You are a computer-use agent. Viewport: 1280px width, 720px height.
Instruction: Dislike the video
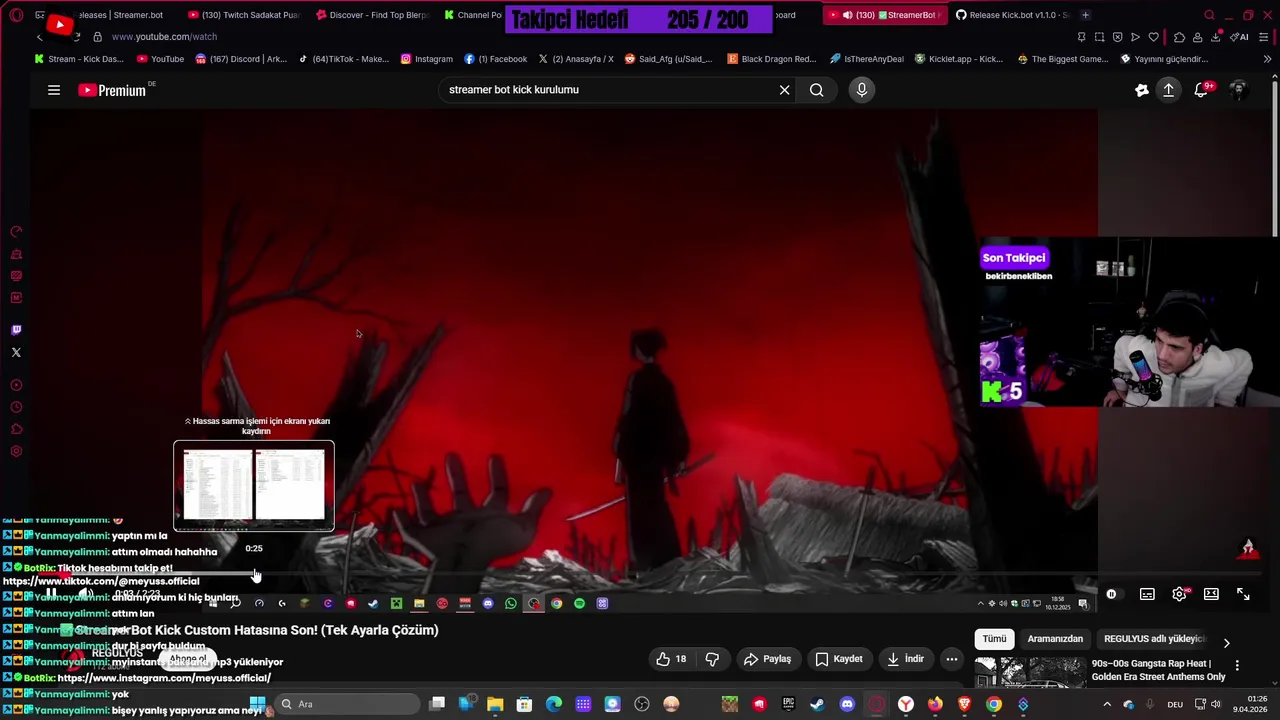(712, 659)
